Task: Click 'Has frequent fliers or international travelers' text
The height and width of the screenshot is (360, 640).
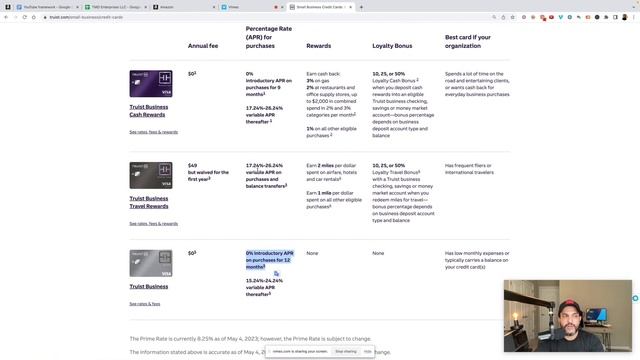Action: pos(469,169)
